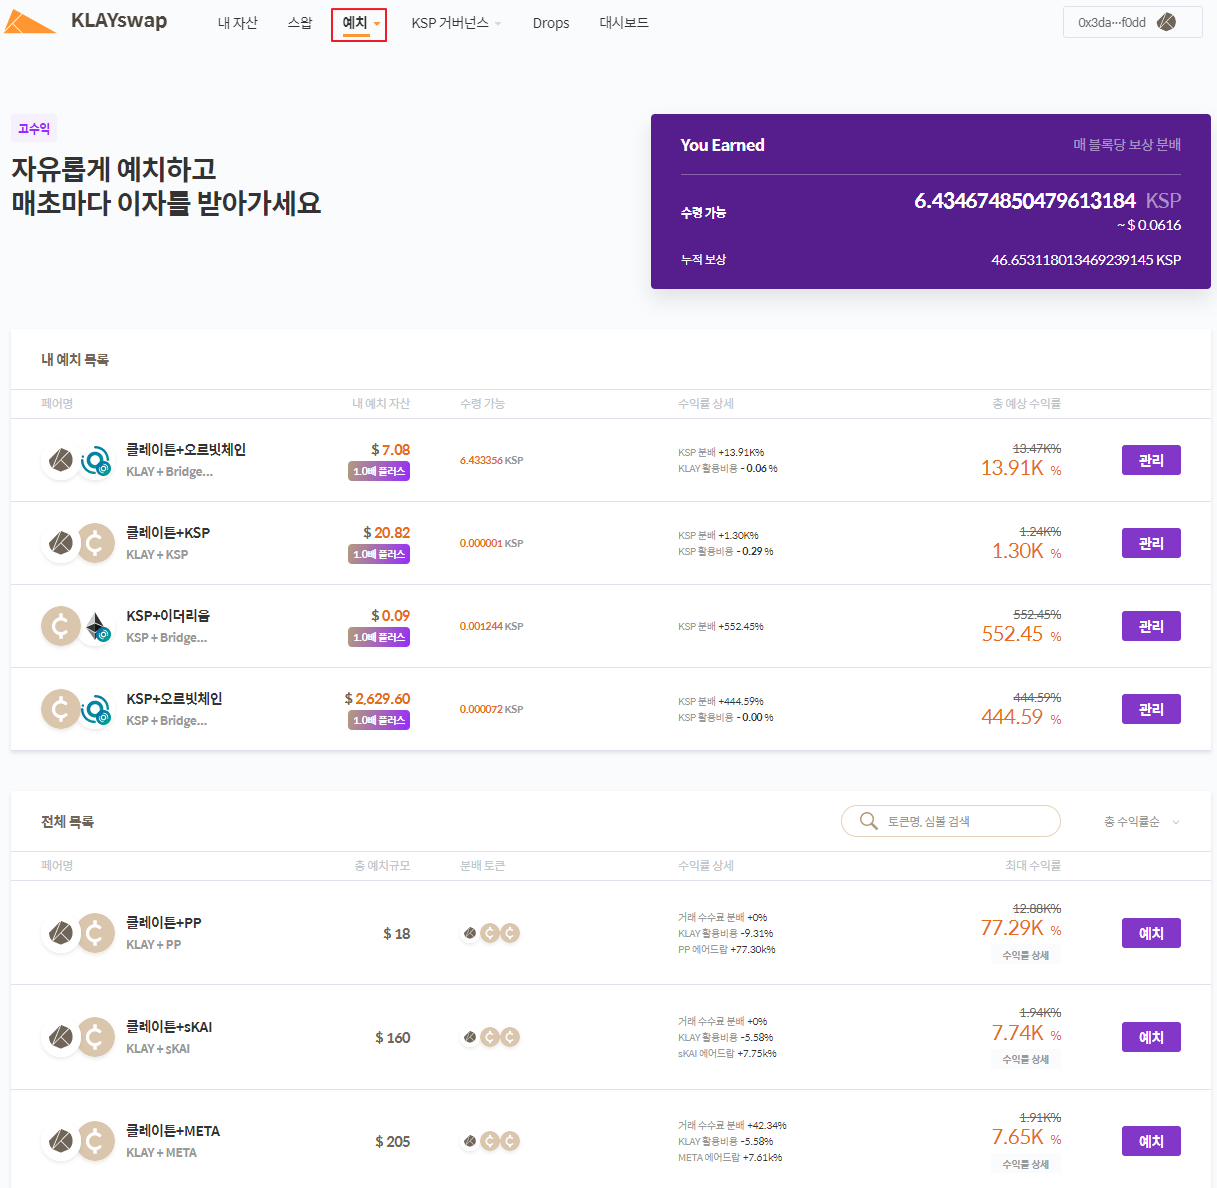Click the KSP coin icon in 클레이튼+KSP row
The image size is (1217, 1188).
click(x=96, y=544)
